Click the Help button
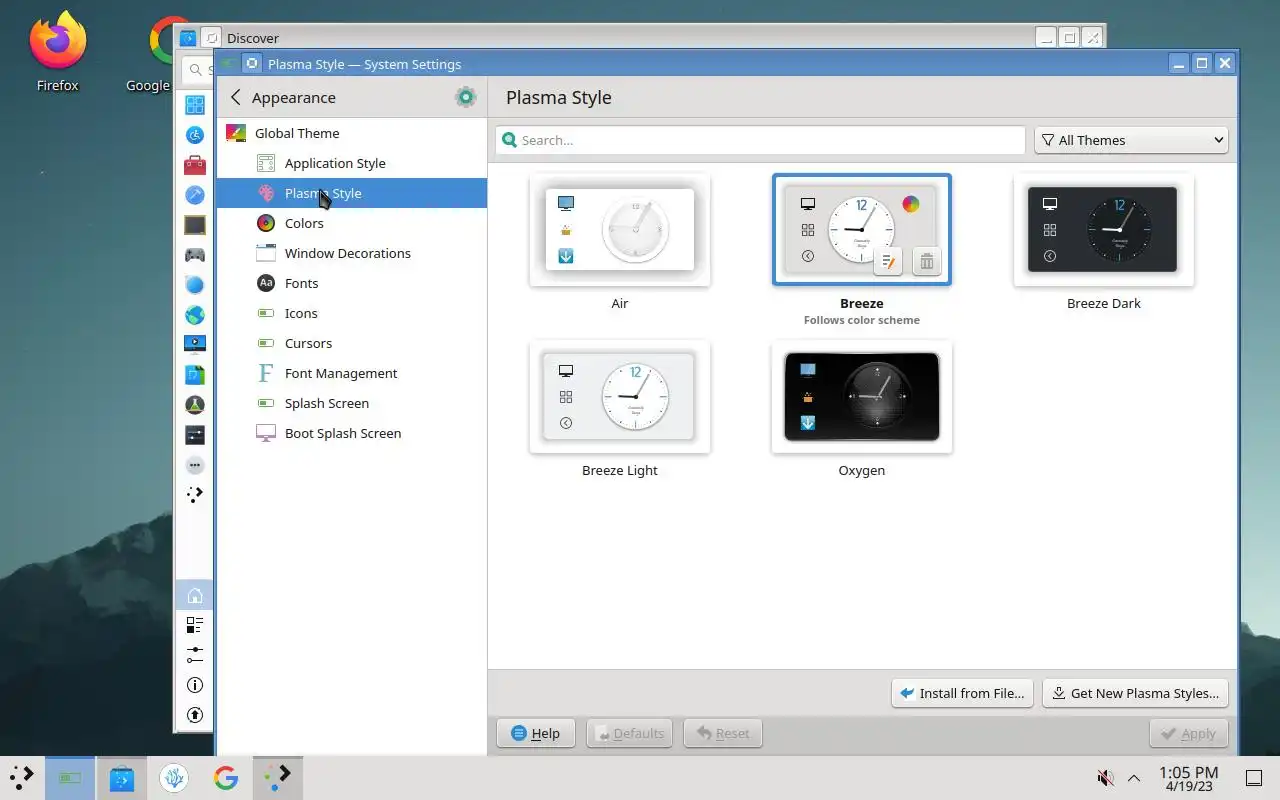This screenshot has width=1280, height=800. [535, 733]
